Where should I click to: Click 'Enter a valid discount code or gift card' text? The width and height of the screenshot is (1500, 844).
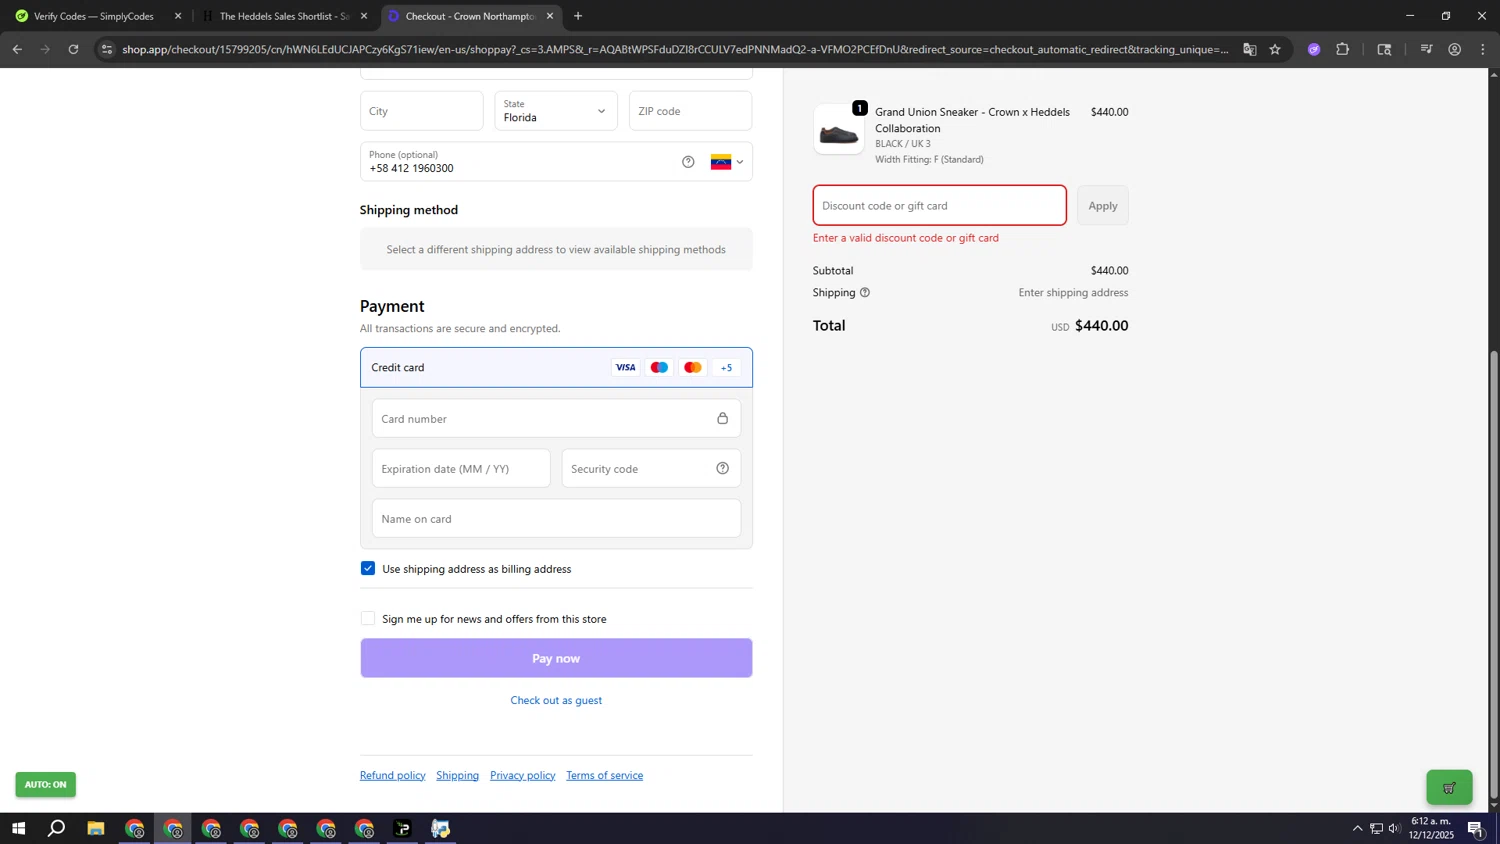(x=906, y=238)
